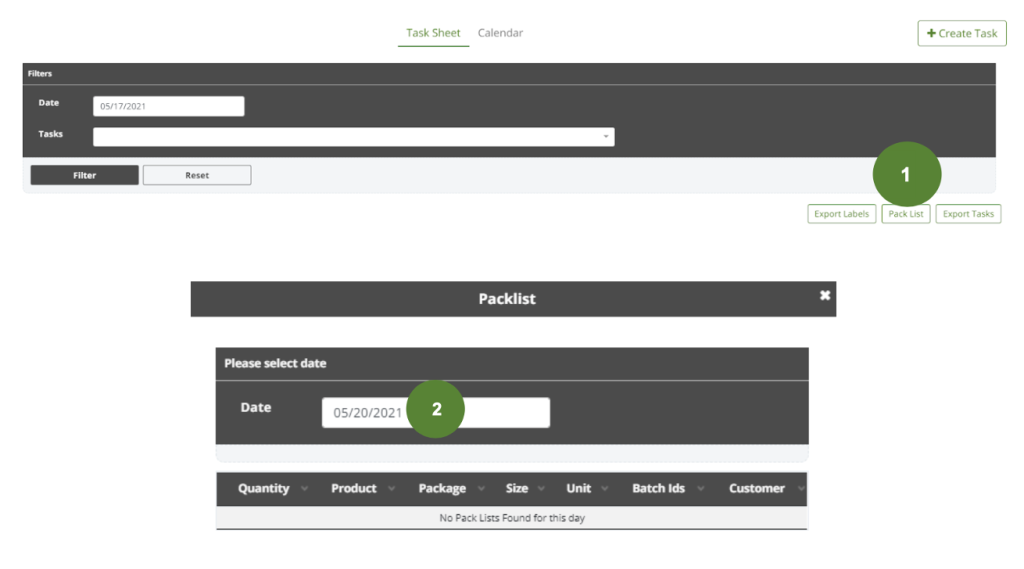Expand the Batch Ids column menu arrow
The image size is (1024, 569).
(x=700, y=489)
